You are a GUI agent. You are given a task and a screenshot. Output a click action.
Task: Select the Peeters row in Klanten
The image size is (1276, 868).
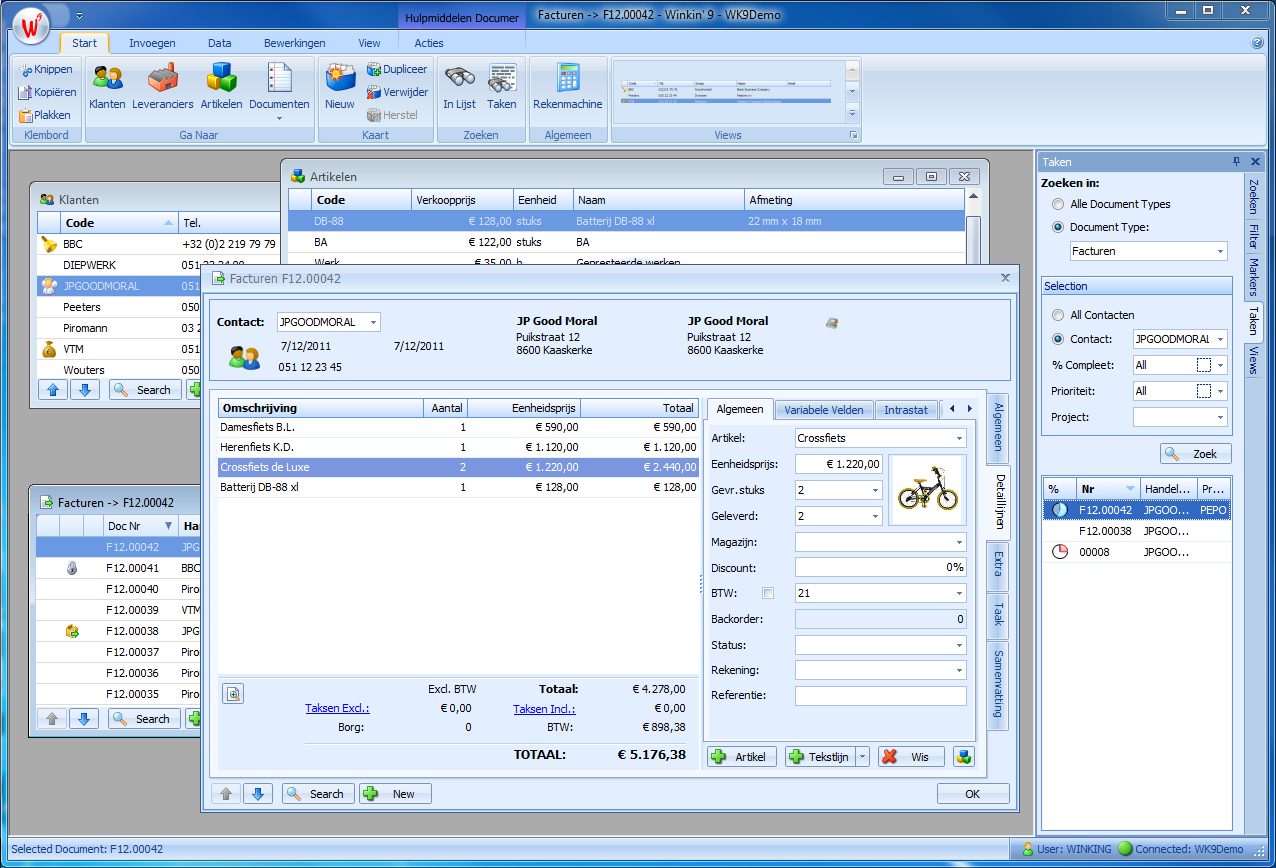[158, 307]
